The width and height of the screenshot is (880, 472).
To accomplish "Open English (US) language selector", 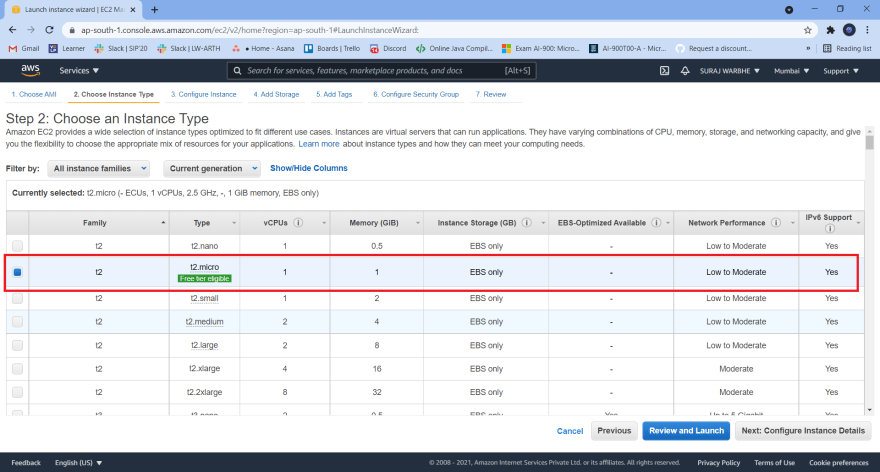I will click(x=79, y=463).
